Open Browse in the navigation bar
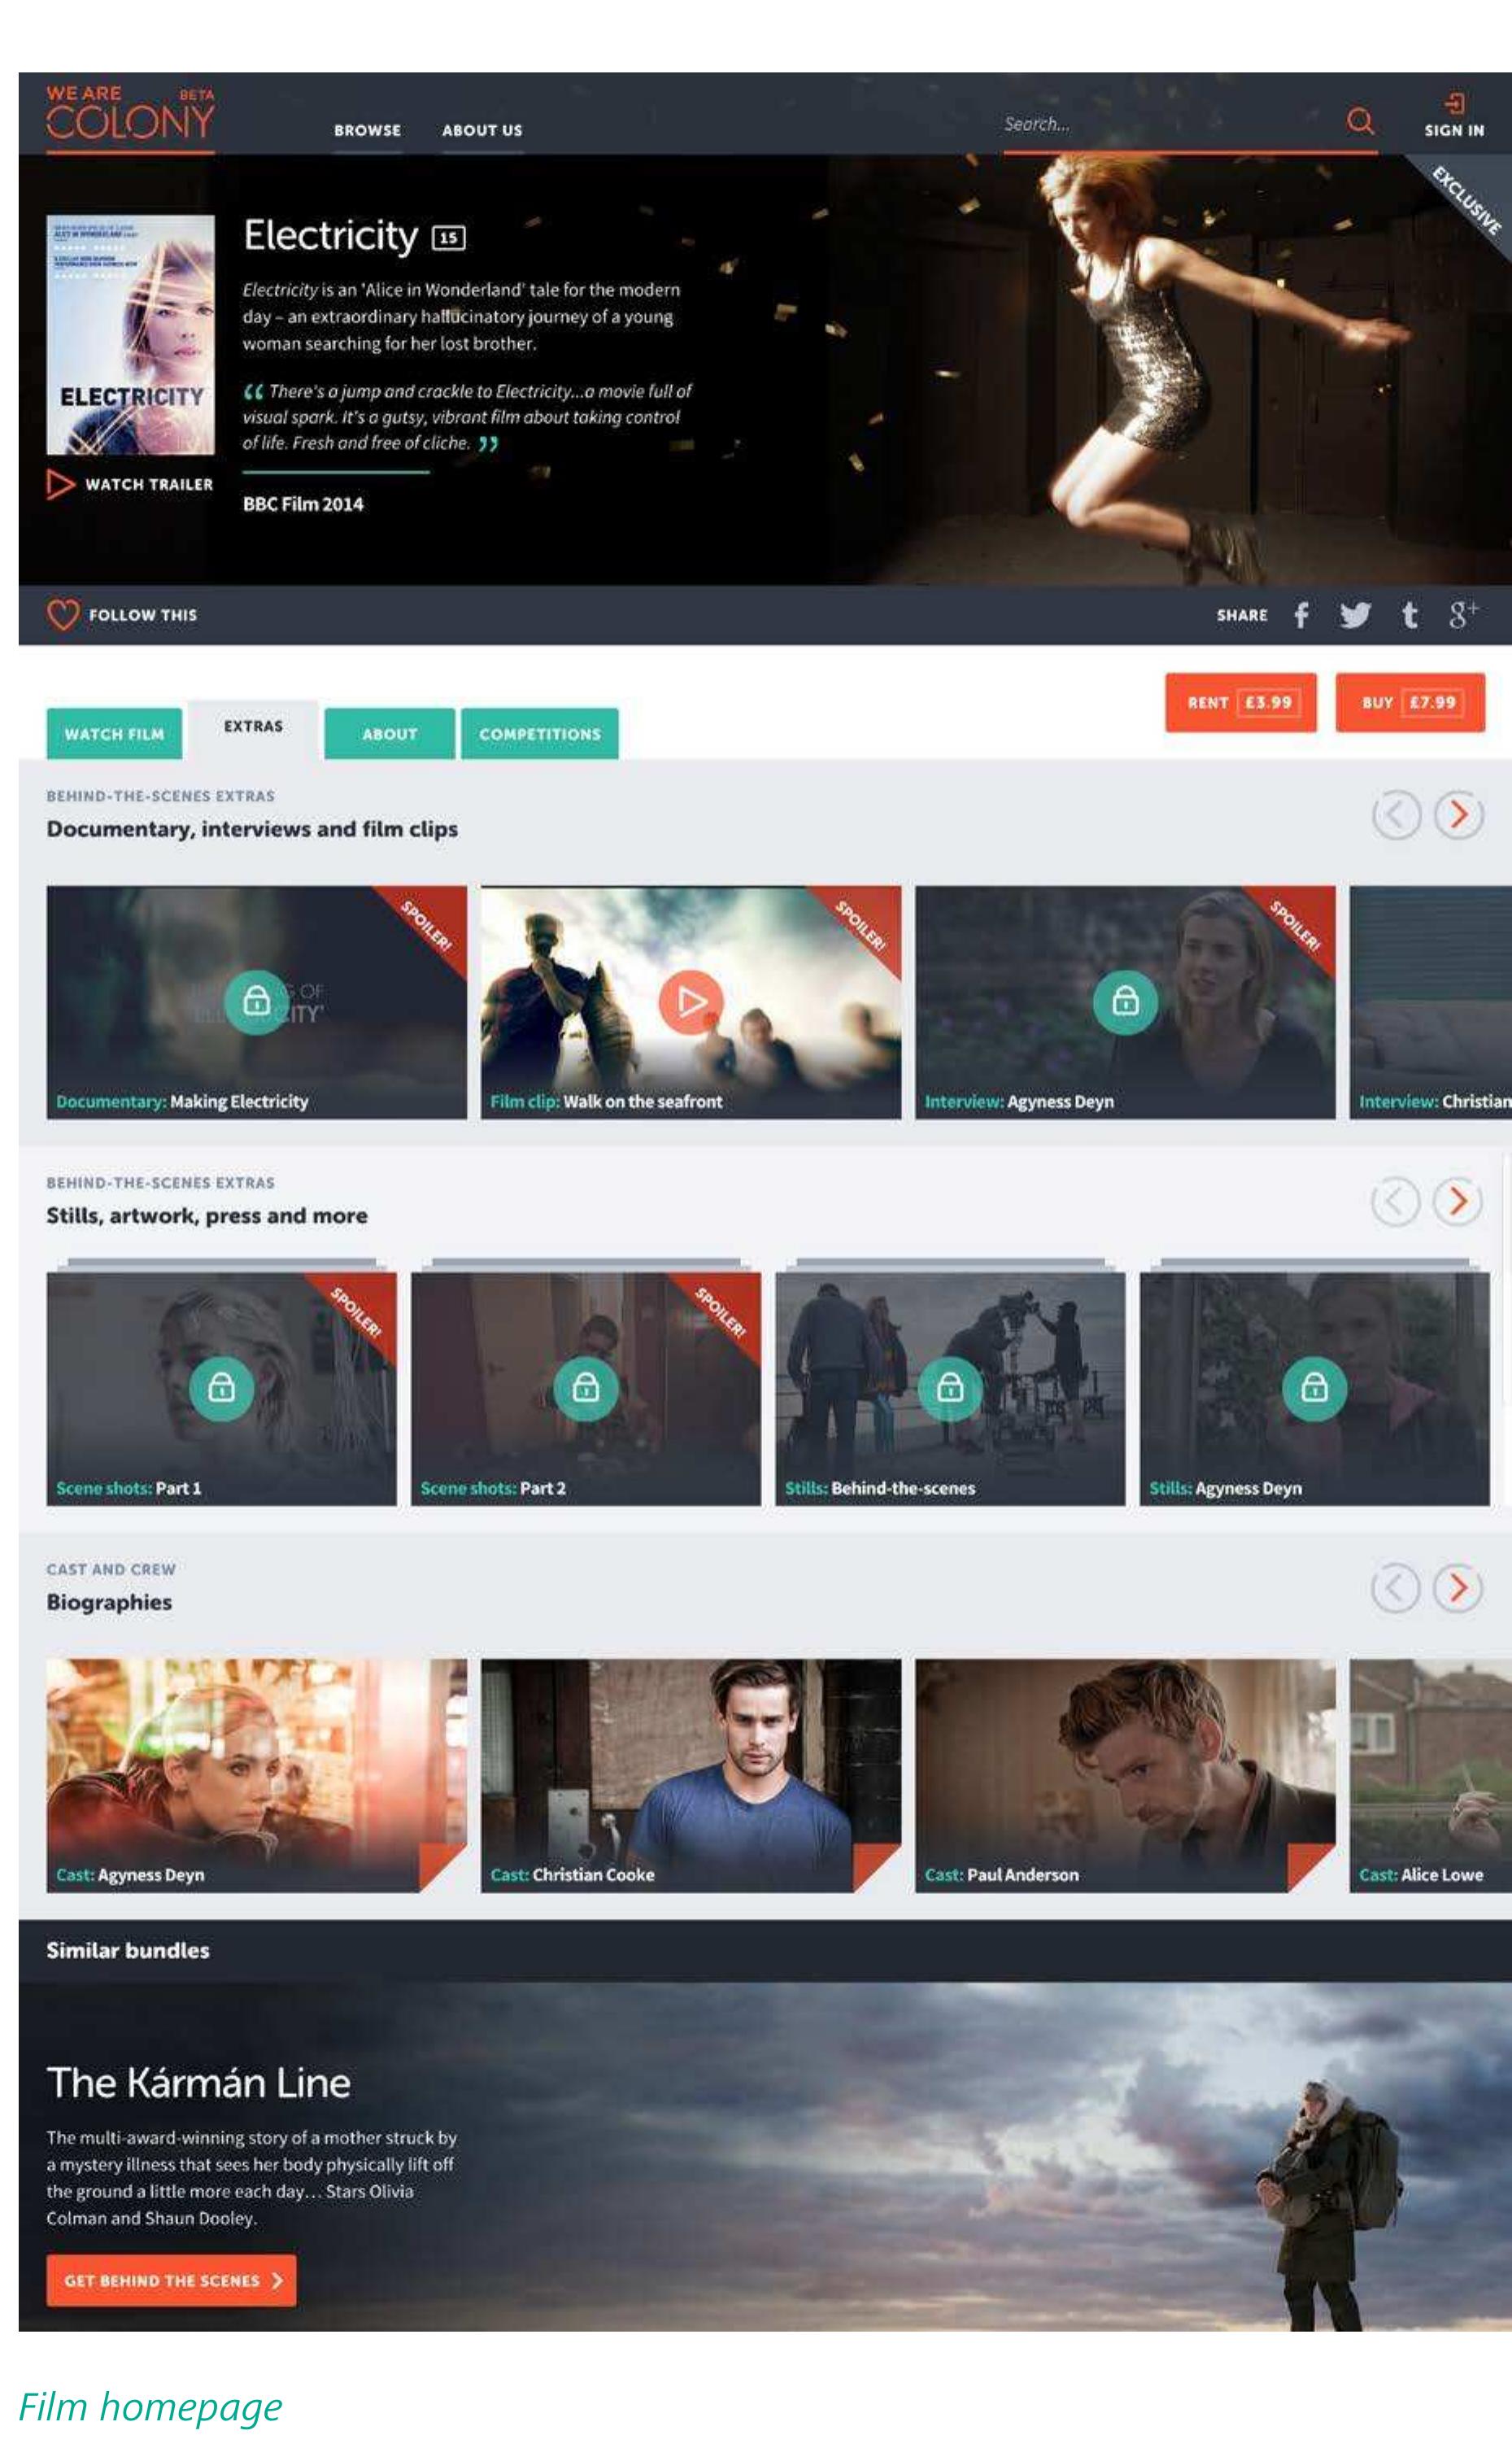The width and height of the screenshot is (1512, 2461). pyautogui.click(x=367, y=130)
